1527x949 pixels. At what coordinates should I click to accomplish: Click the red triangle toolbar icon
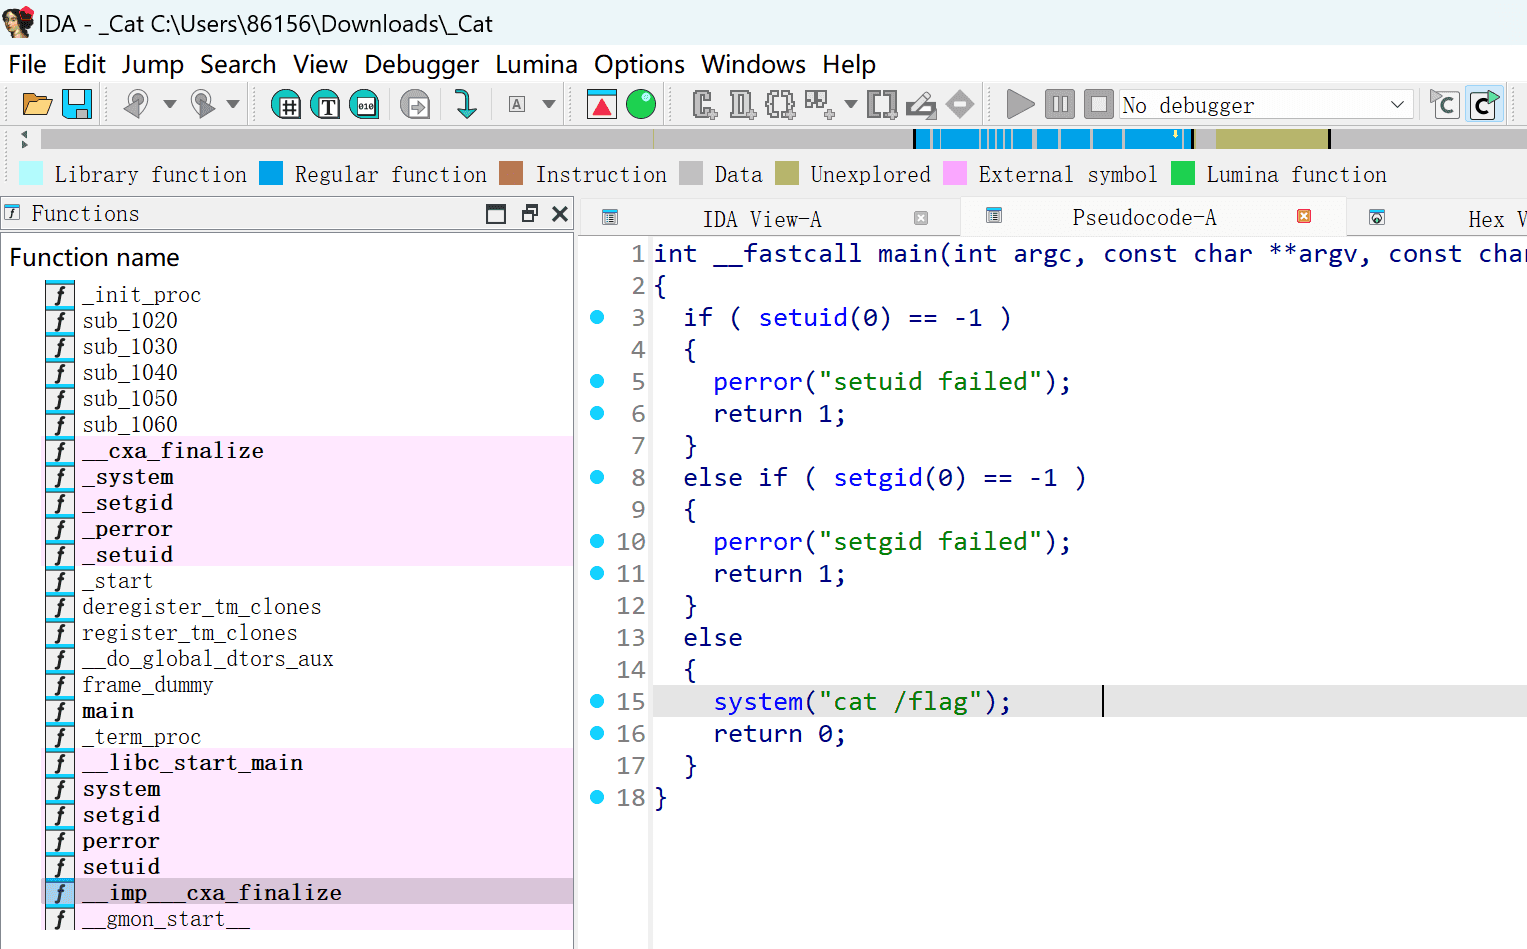pos(602,104)
